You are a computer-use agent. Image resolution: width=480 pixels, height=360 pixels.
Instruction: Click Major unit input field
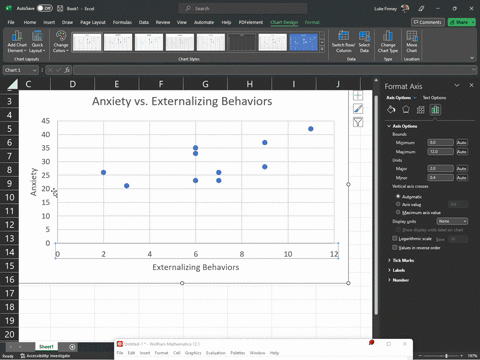440,168
